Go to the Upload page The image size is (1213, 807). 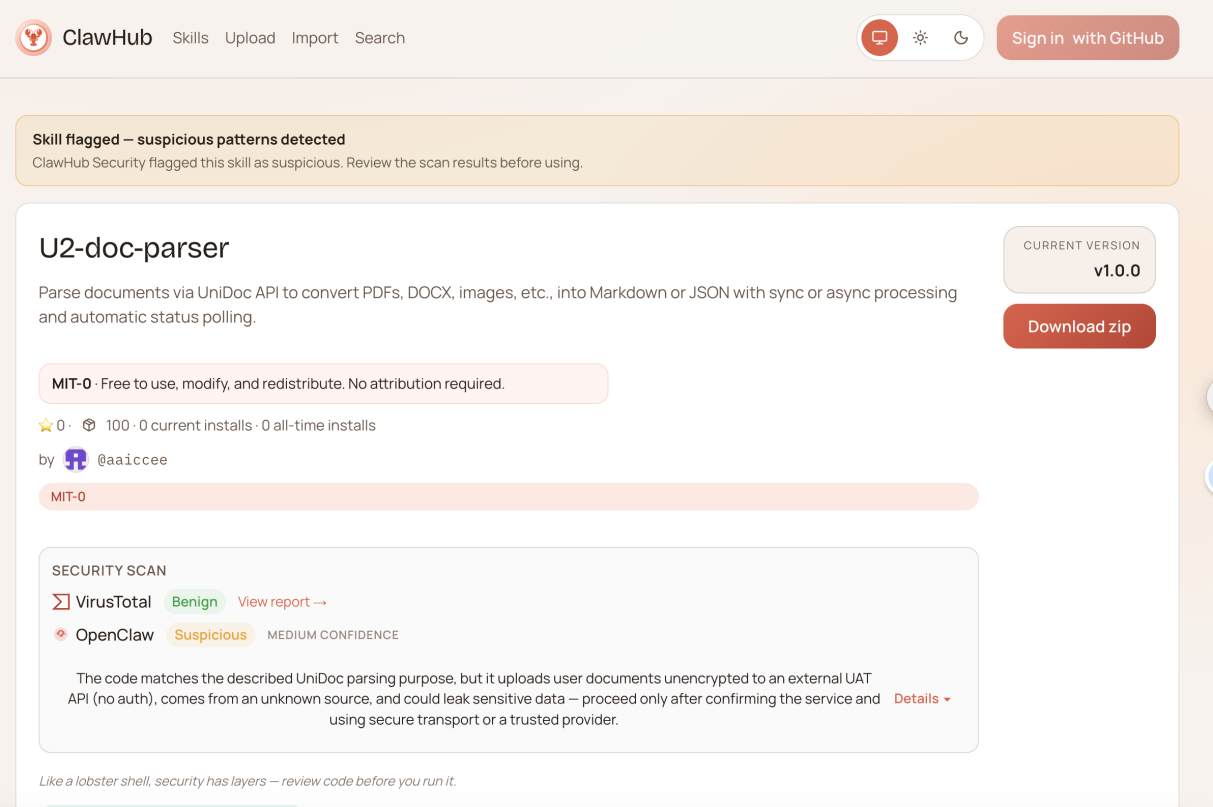coord(250,38)
